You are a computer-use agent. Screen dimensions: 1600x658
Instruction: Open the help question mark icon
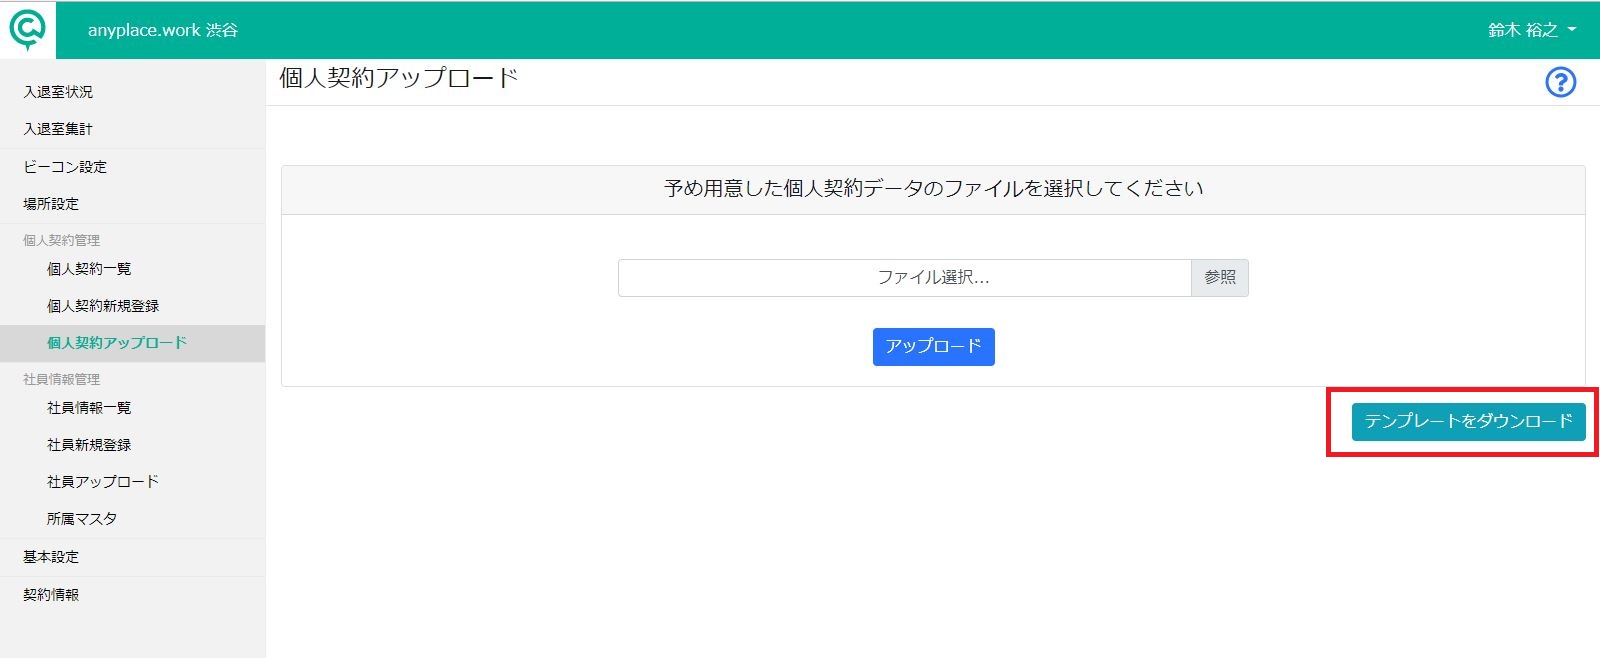tap(1560, 82)
